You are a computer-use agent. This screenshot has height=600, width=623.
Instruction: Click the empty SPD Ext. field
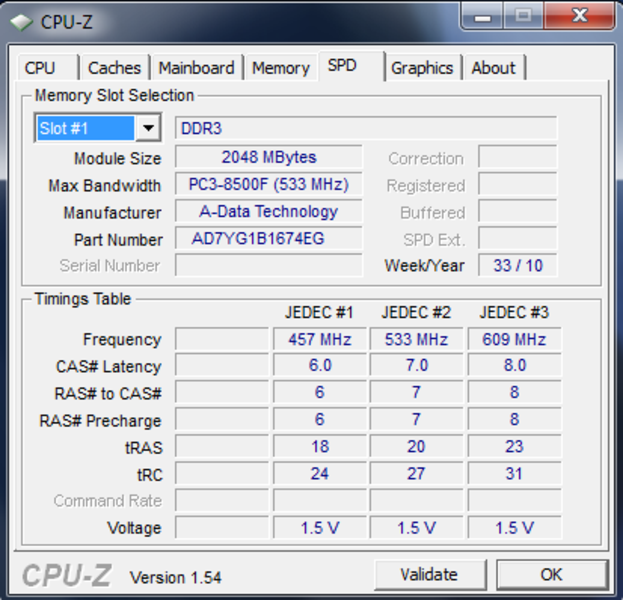point(518,238)
